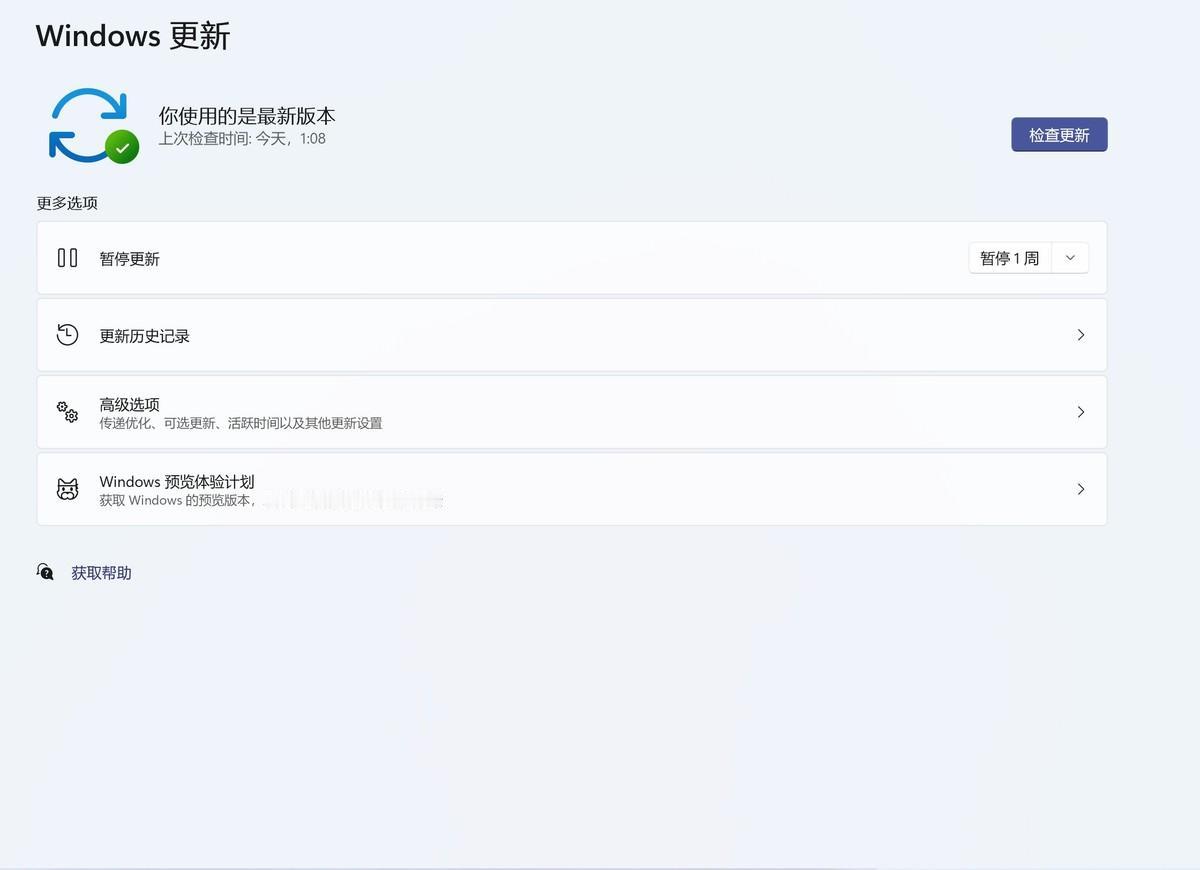The image size is (1200, 870).
Task: Click the Insider cat icon
Action: click(x=67, y=489)
